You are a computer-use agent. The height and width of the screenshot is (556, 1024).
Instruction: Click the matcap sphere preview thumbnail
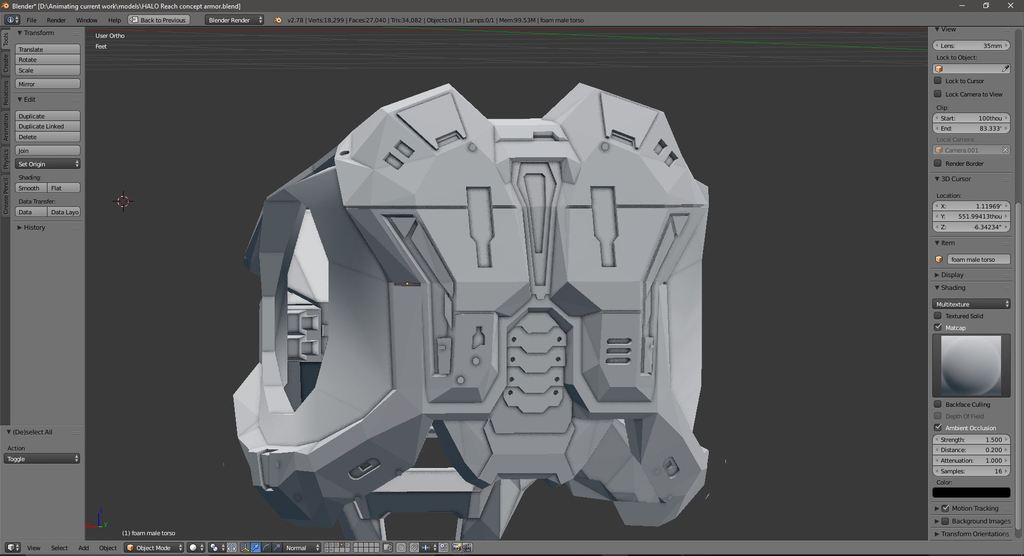tap(971, 365)
